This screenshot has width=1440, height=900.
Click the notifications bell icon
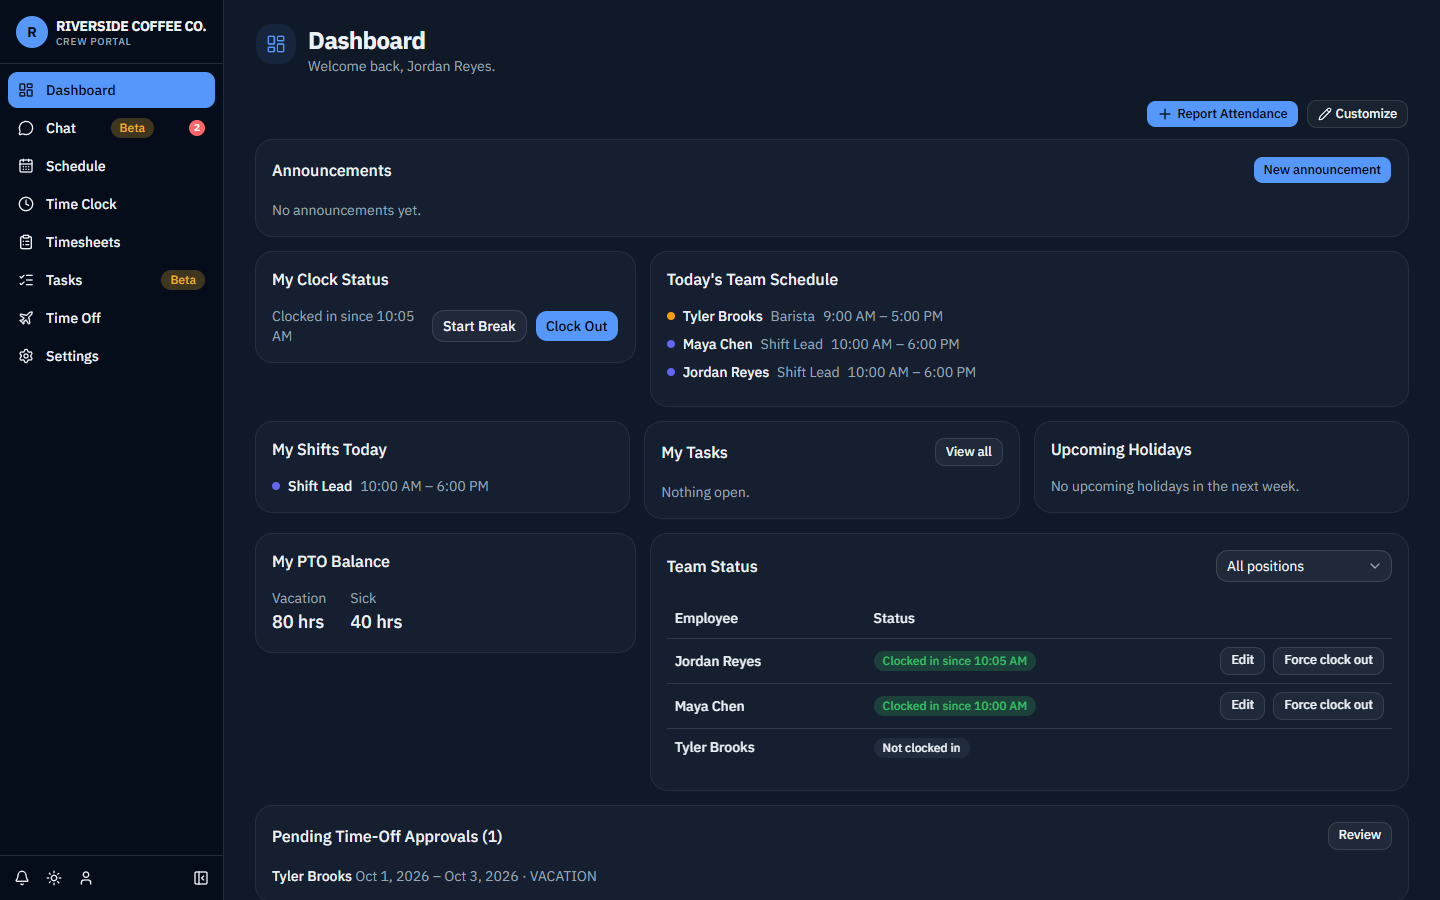(22, 878)
